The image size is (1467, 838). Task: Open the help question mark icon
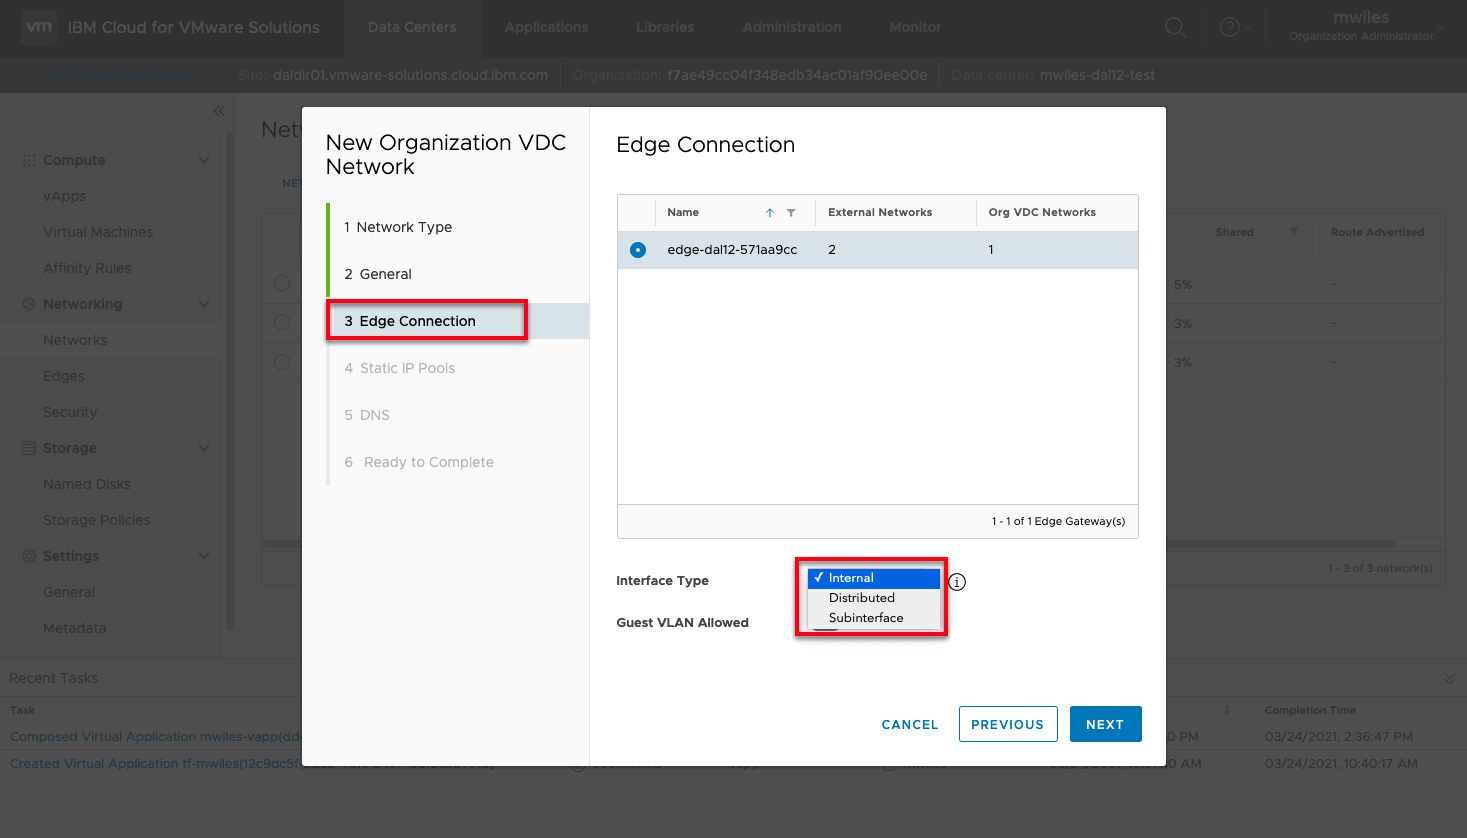1230,28
